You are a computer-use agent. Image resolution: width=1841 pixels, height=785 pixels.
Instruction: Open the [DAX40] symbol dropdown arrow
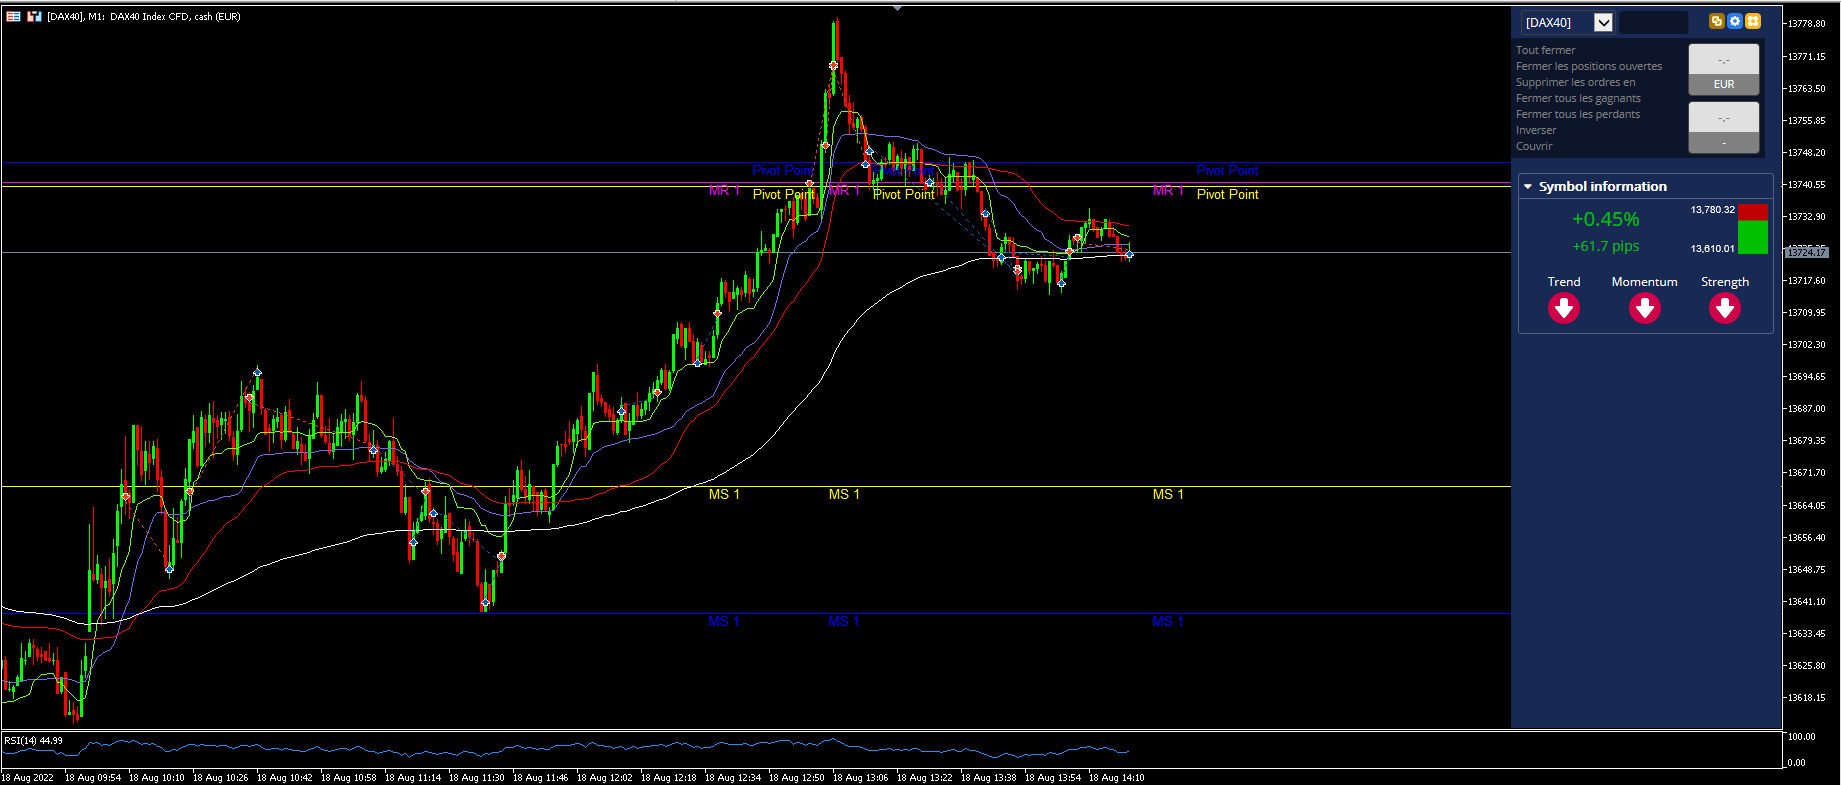(x=1603, y=22)
